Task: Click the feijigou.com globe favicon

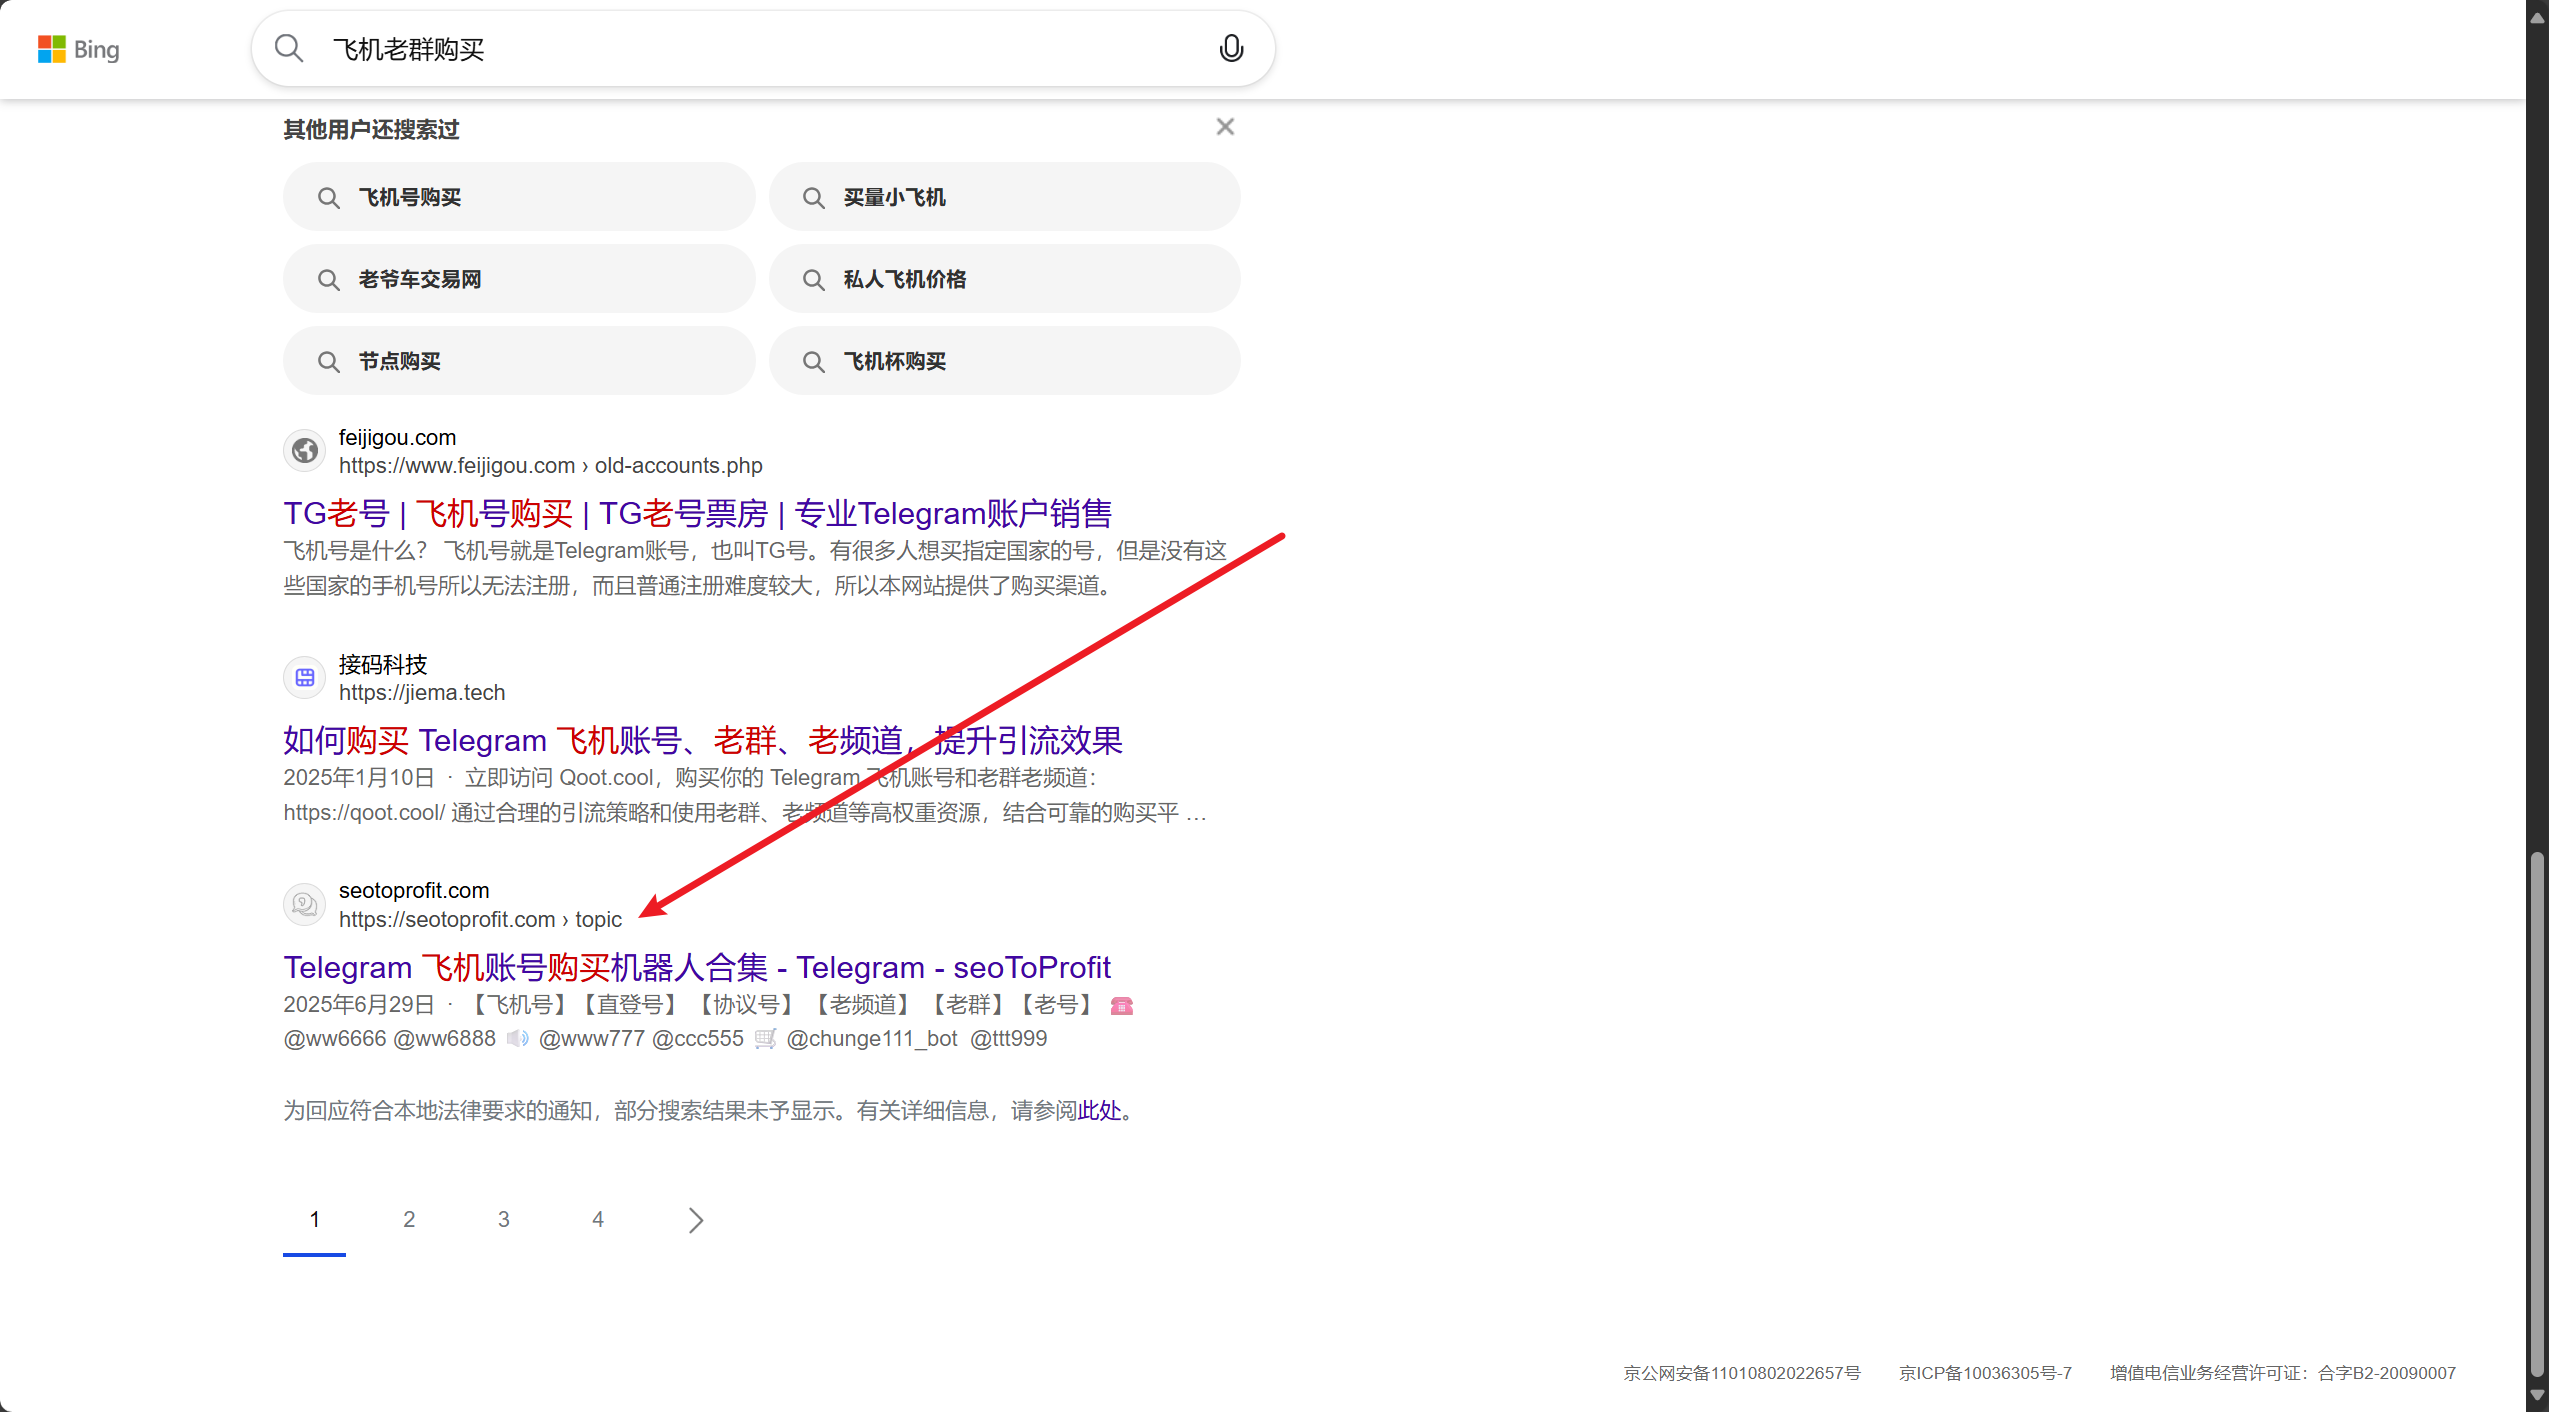Action: pos(305,451)
